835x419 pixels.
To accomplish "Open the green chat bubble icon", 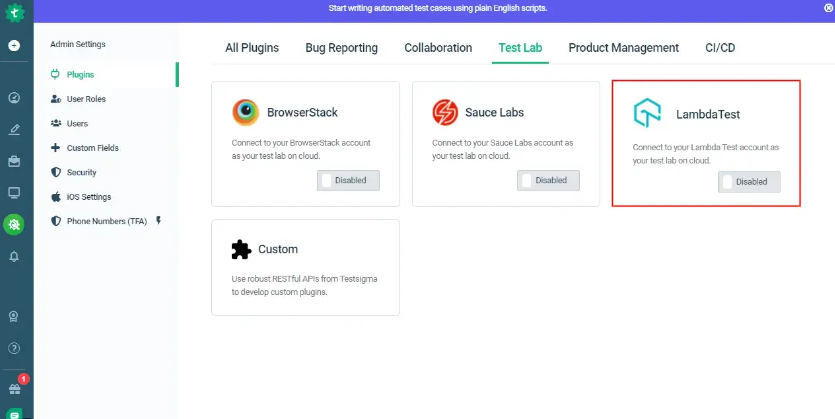I will tap(14, 414).
